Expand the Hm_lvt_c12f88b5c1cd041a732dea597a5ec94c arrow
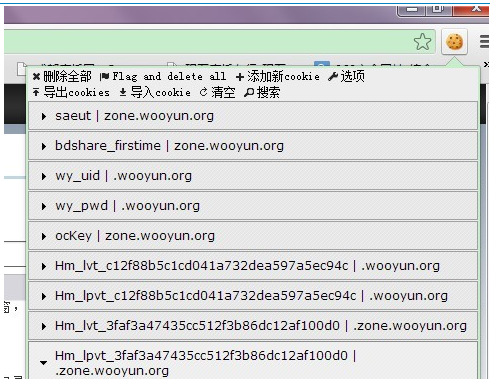Viewport: 490px width, 379px height. pos(44,266)
